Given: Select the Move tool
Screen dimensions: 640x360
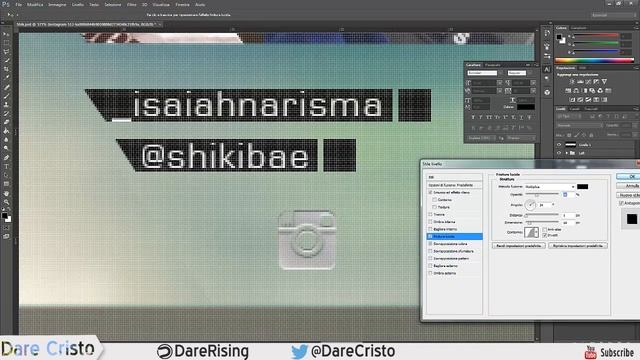Looking at the screenshot, I should 6,34.
